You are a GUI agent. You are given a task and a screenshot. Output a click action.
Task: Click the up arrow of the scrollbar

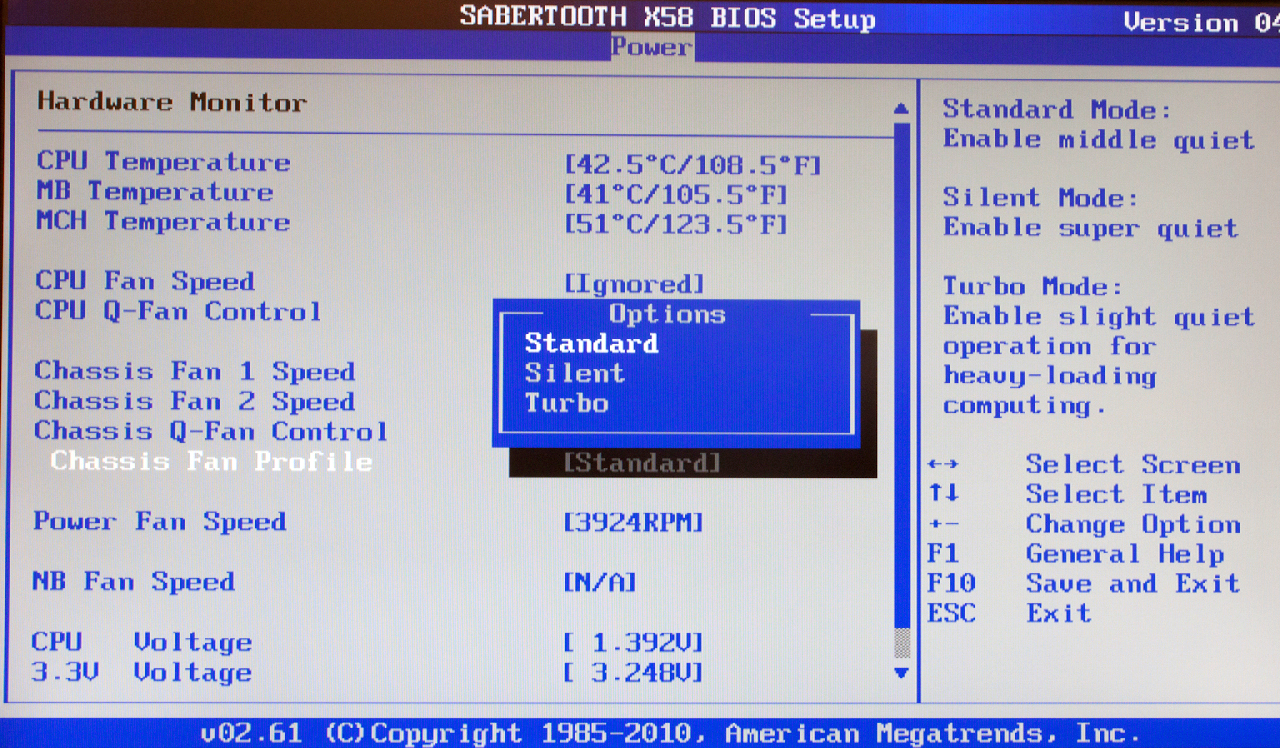(x=901, y=108)
